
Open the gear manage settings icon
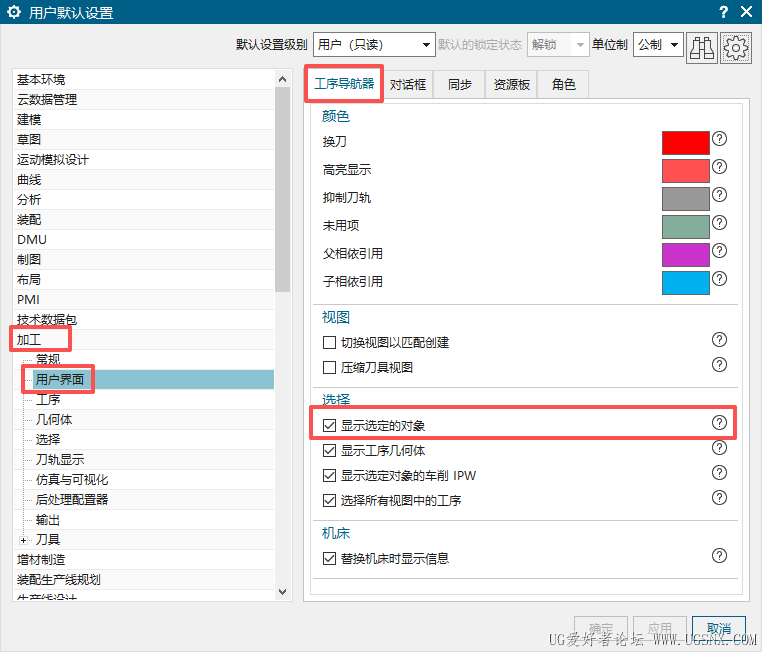(736, 48)
